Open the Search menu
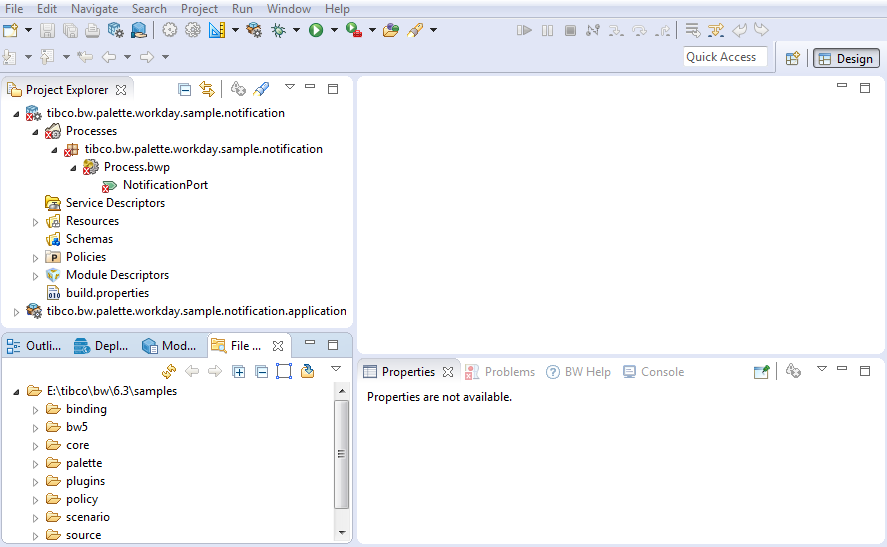The image size is (887, 547). pos(149,9)
